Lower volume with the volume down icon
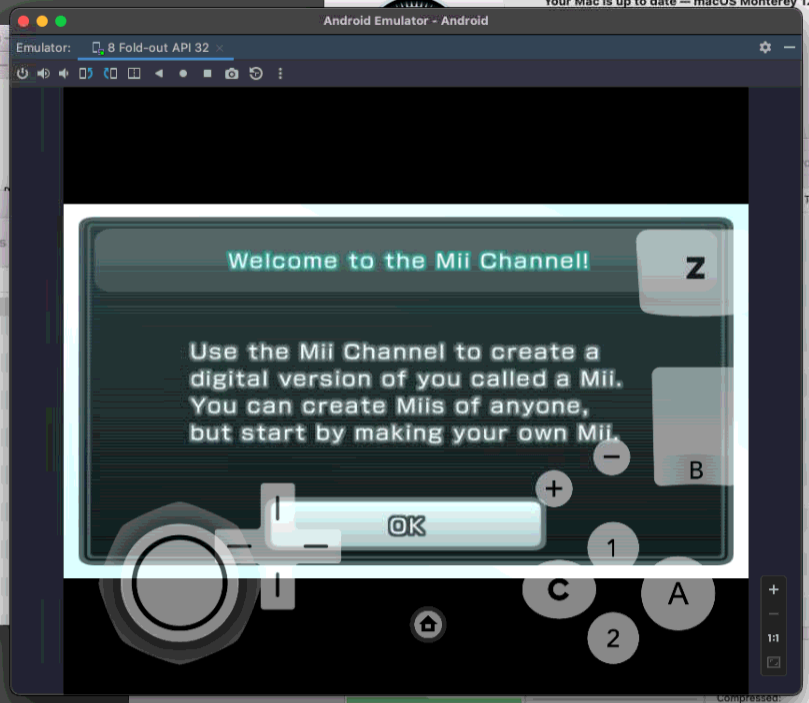Image resolution: width=809 pixels, height=703 pixels. click(63, 73)
